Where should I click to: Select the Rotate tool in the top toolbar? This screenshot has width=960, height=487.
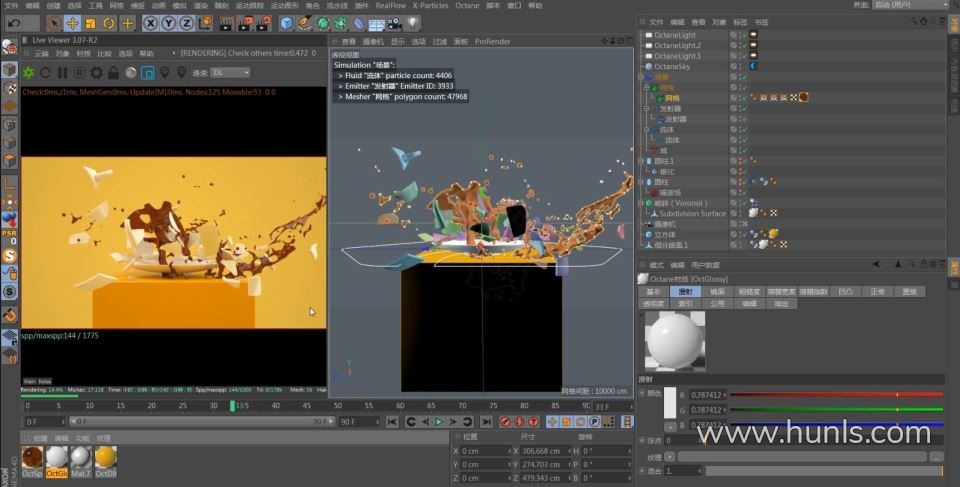(x=109, y=22)
